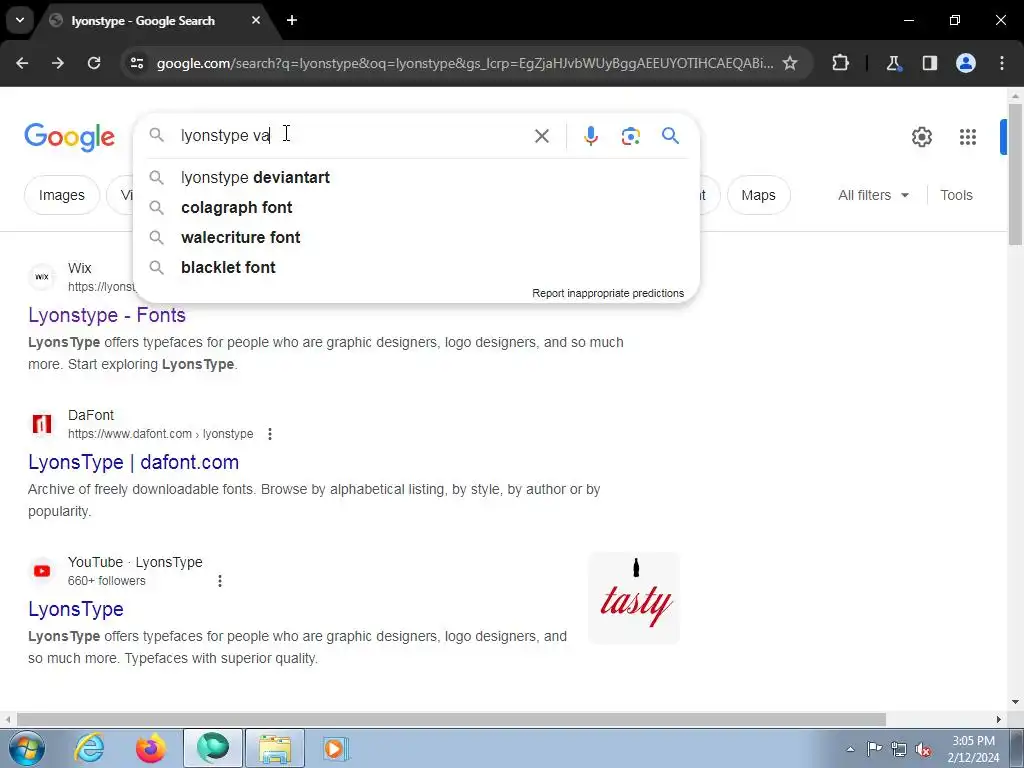View site information icon in address bar
The height and width of the screenshot is (768, 1024).
coord(137,63)
